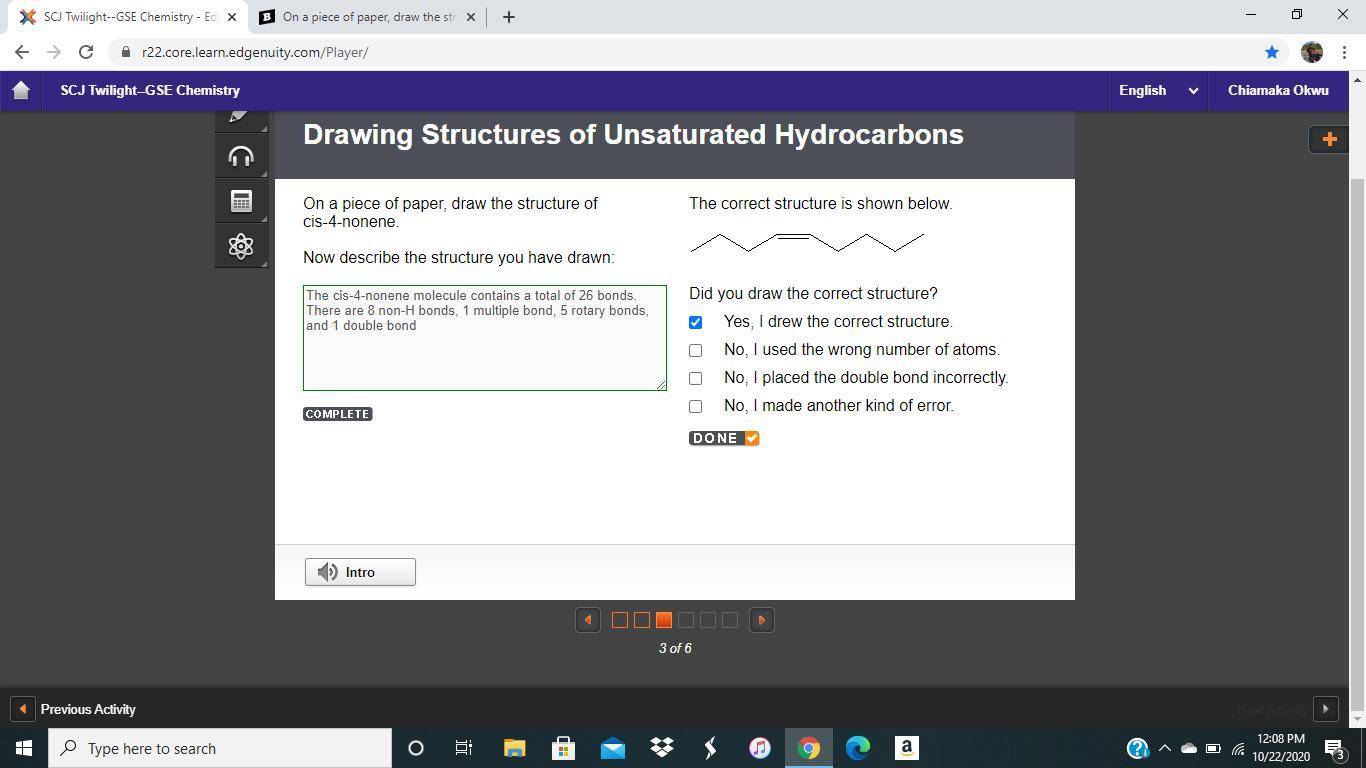
Task: Open Cortana from the taskbar
Action: click(x=416, y=748)
